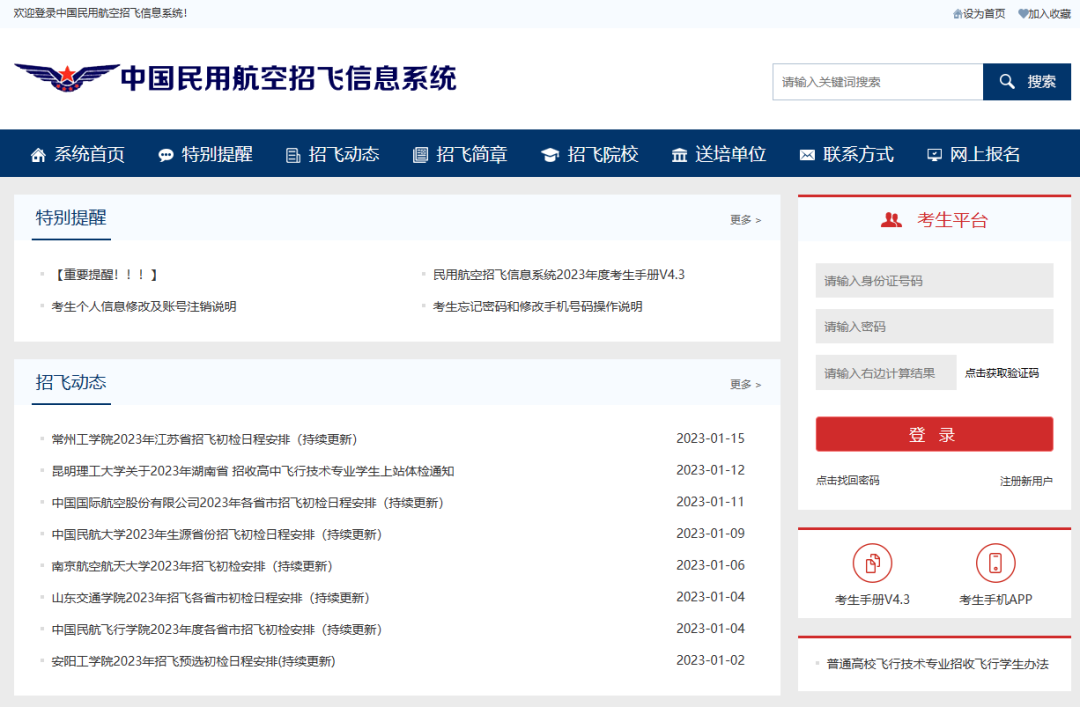The width and height of the screenshot is (1080, 707).
Task: Click 点击获取验证码 to load captcha
Action: pos(1001,373)
